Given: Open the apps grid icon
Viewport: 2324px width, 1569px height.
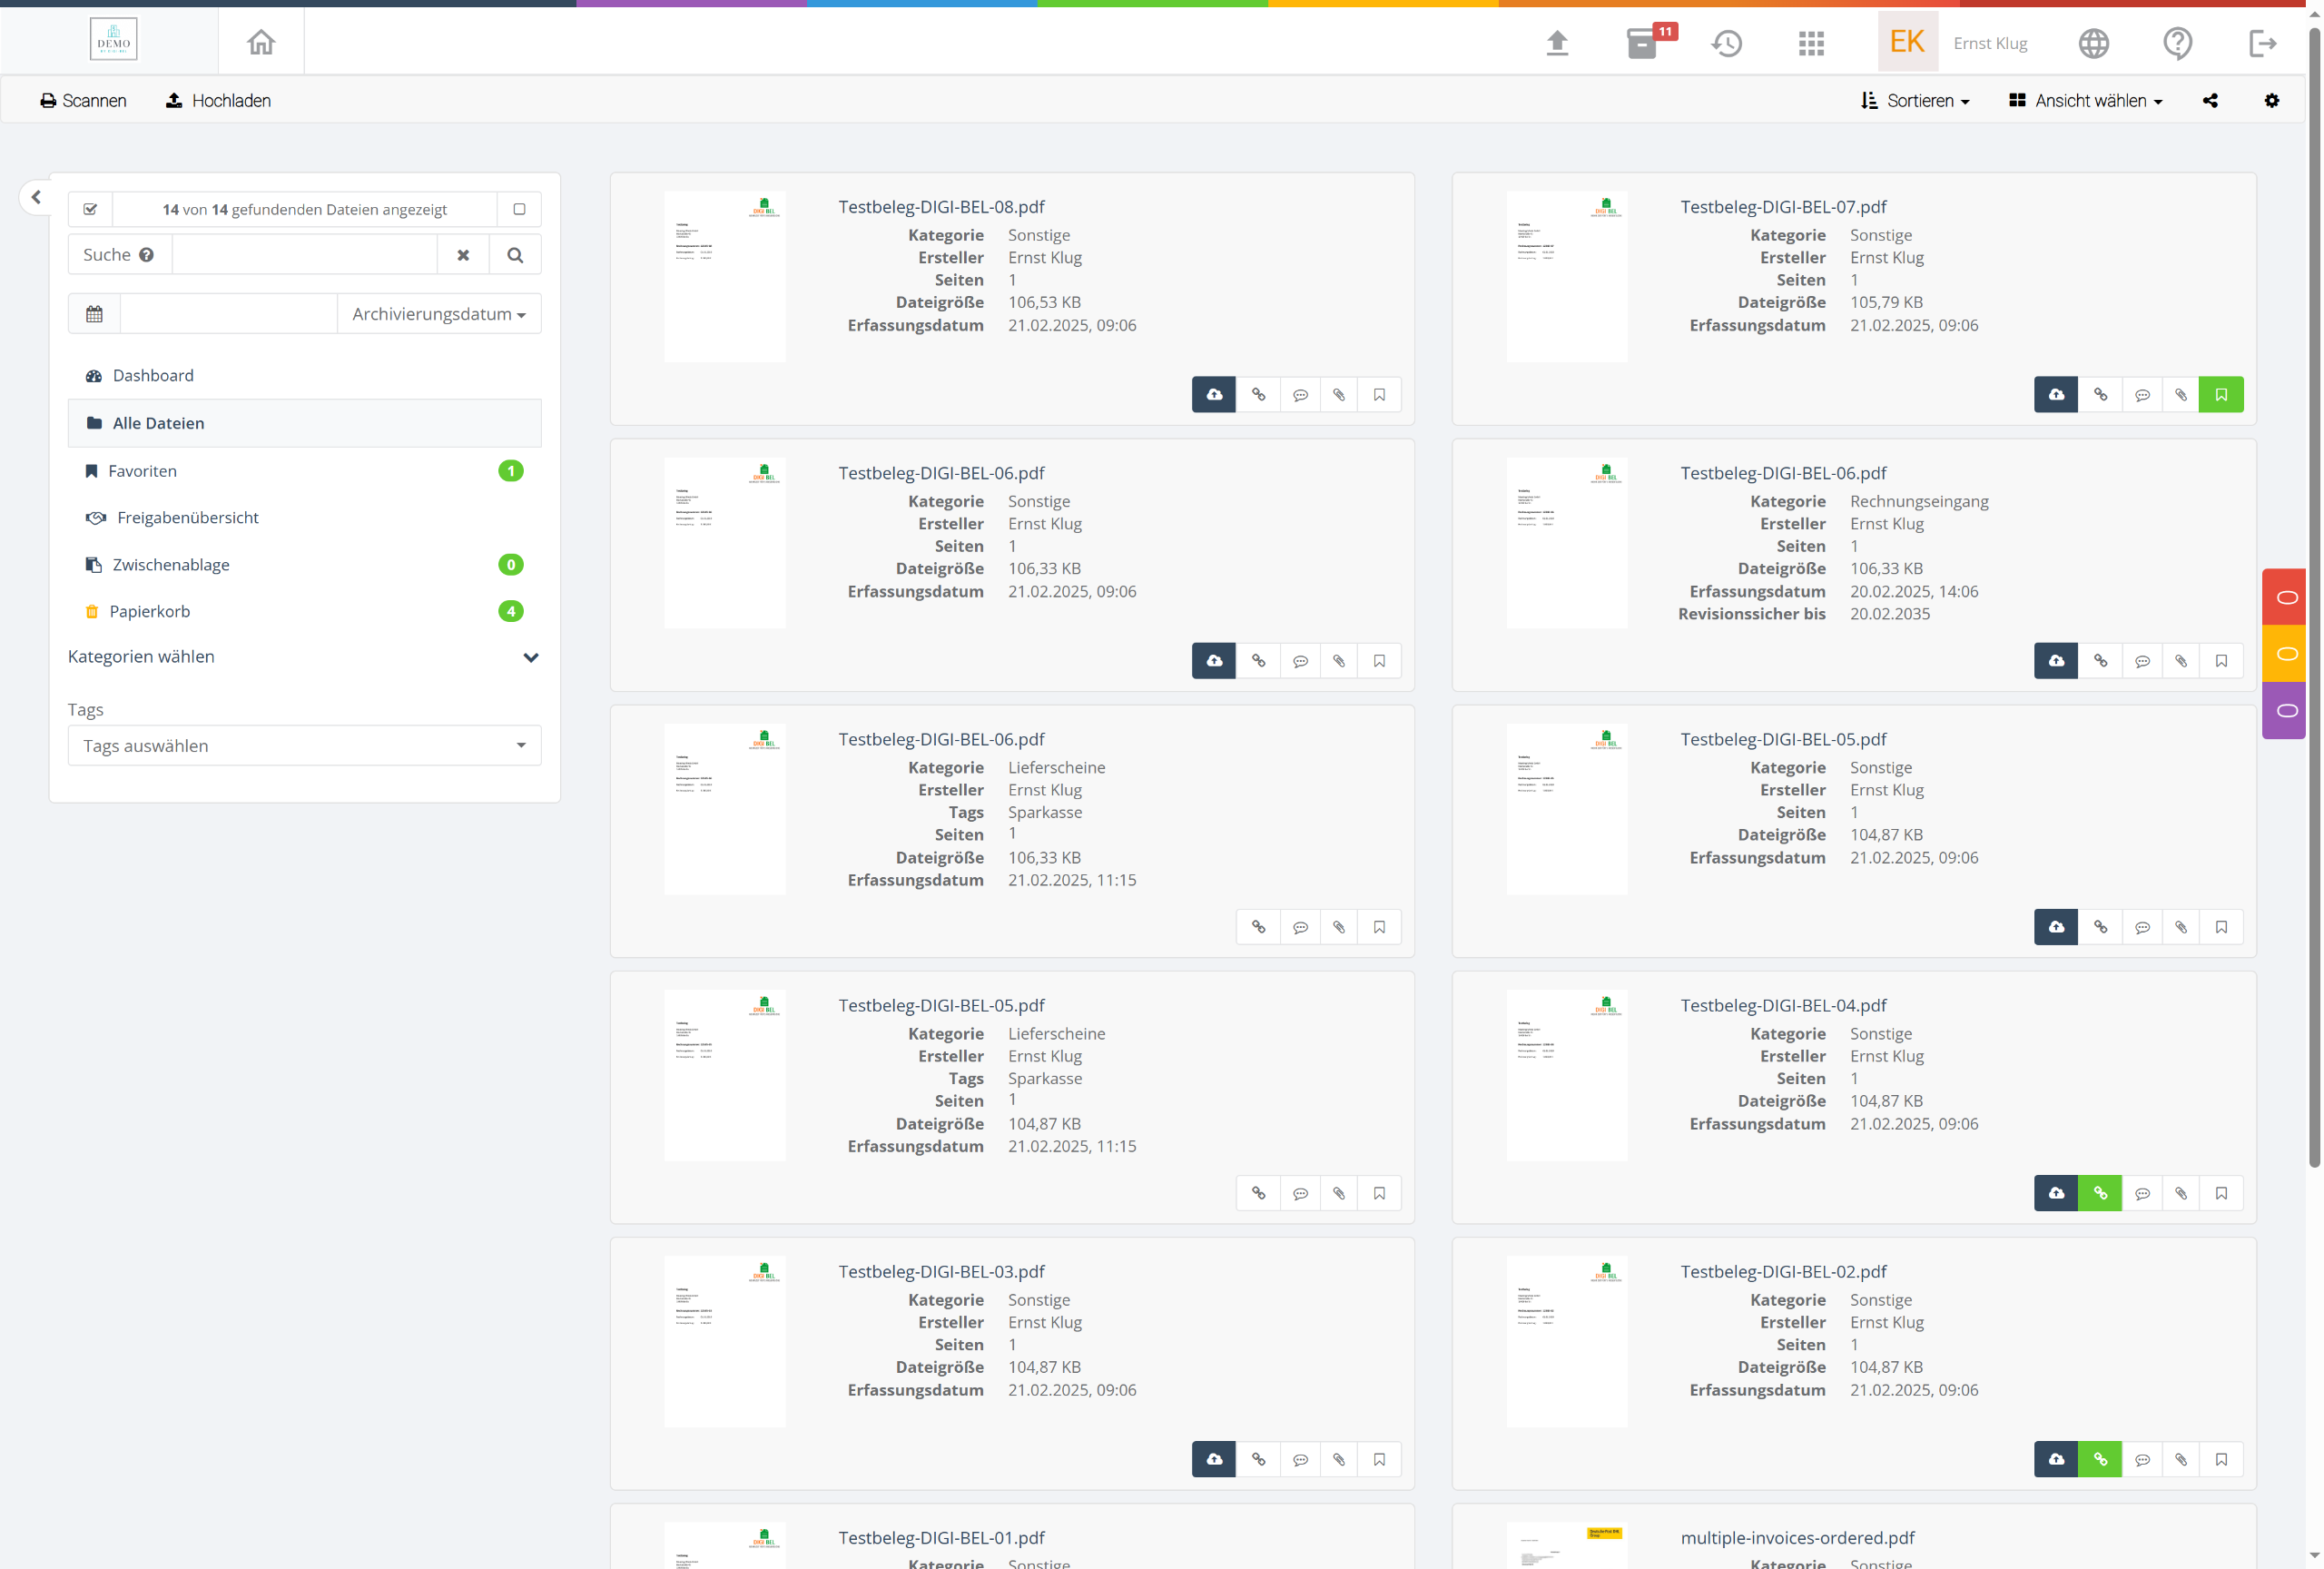Looking at the screenshot, I should [x=1811, y=43].
